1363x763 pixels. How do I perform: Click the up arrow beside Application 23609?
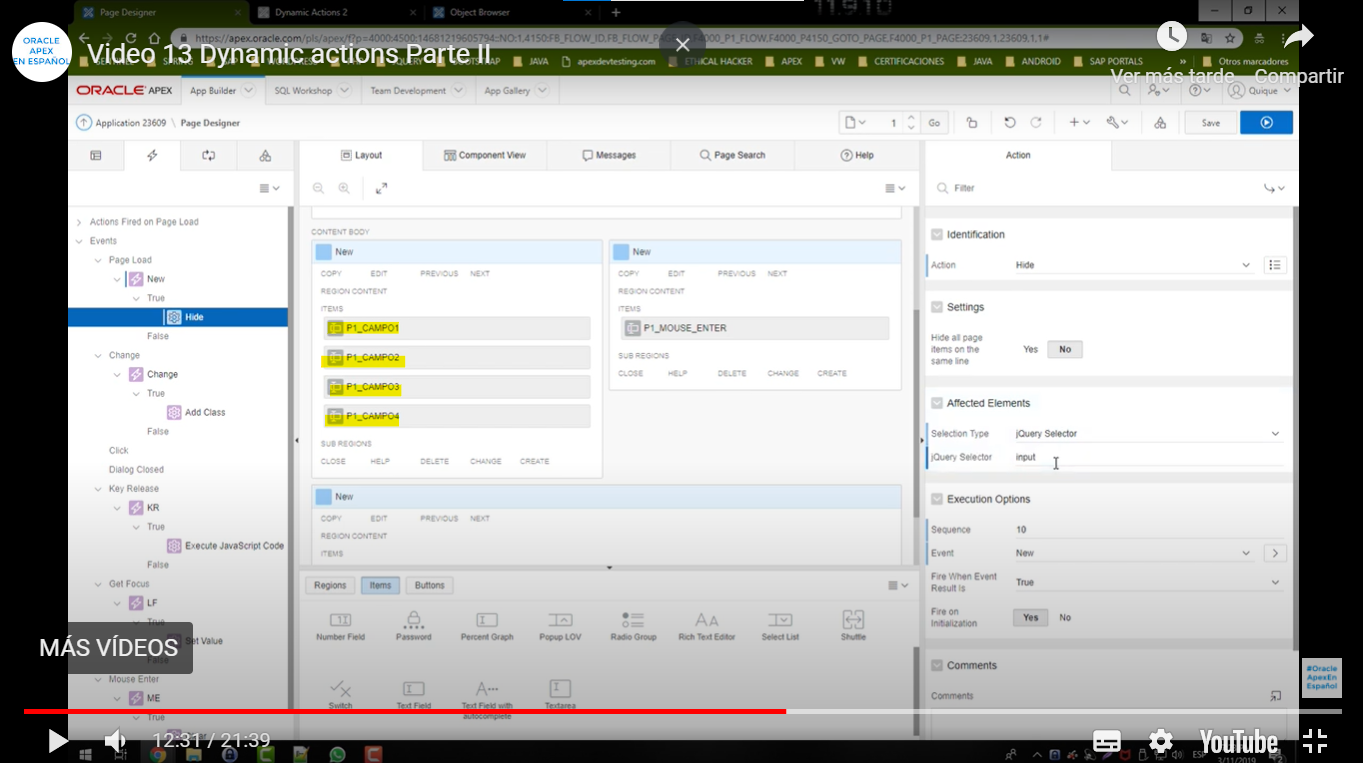coord(83,123)
